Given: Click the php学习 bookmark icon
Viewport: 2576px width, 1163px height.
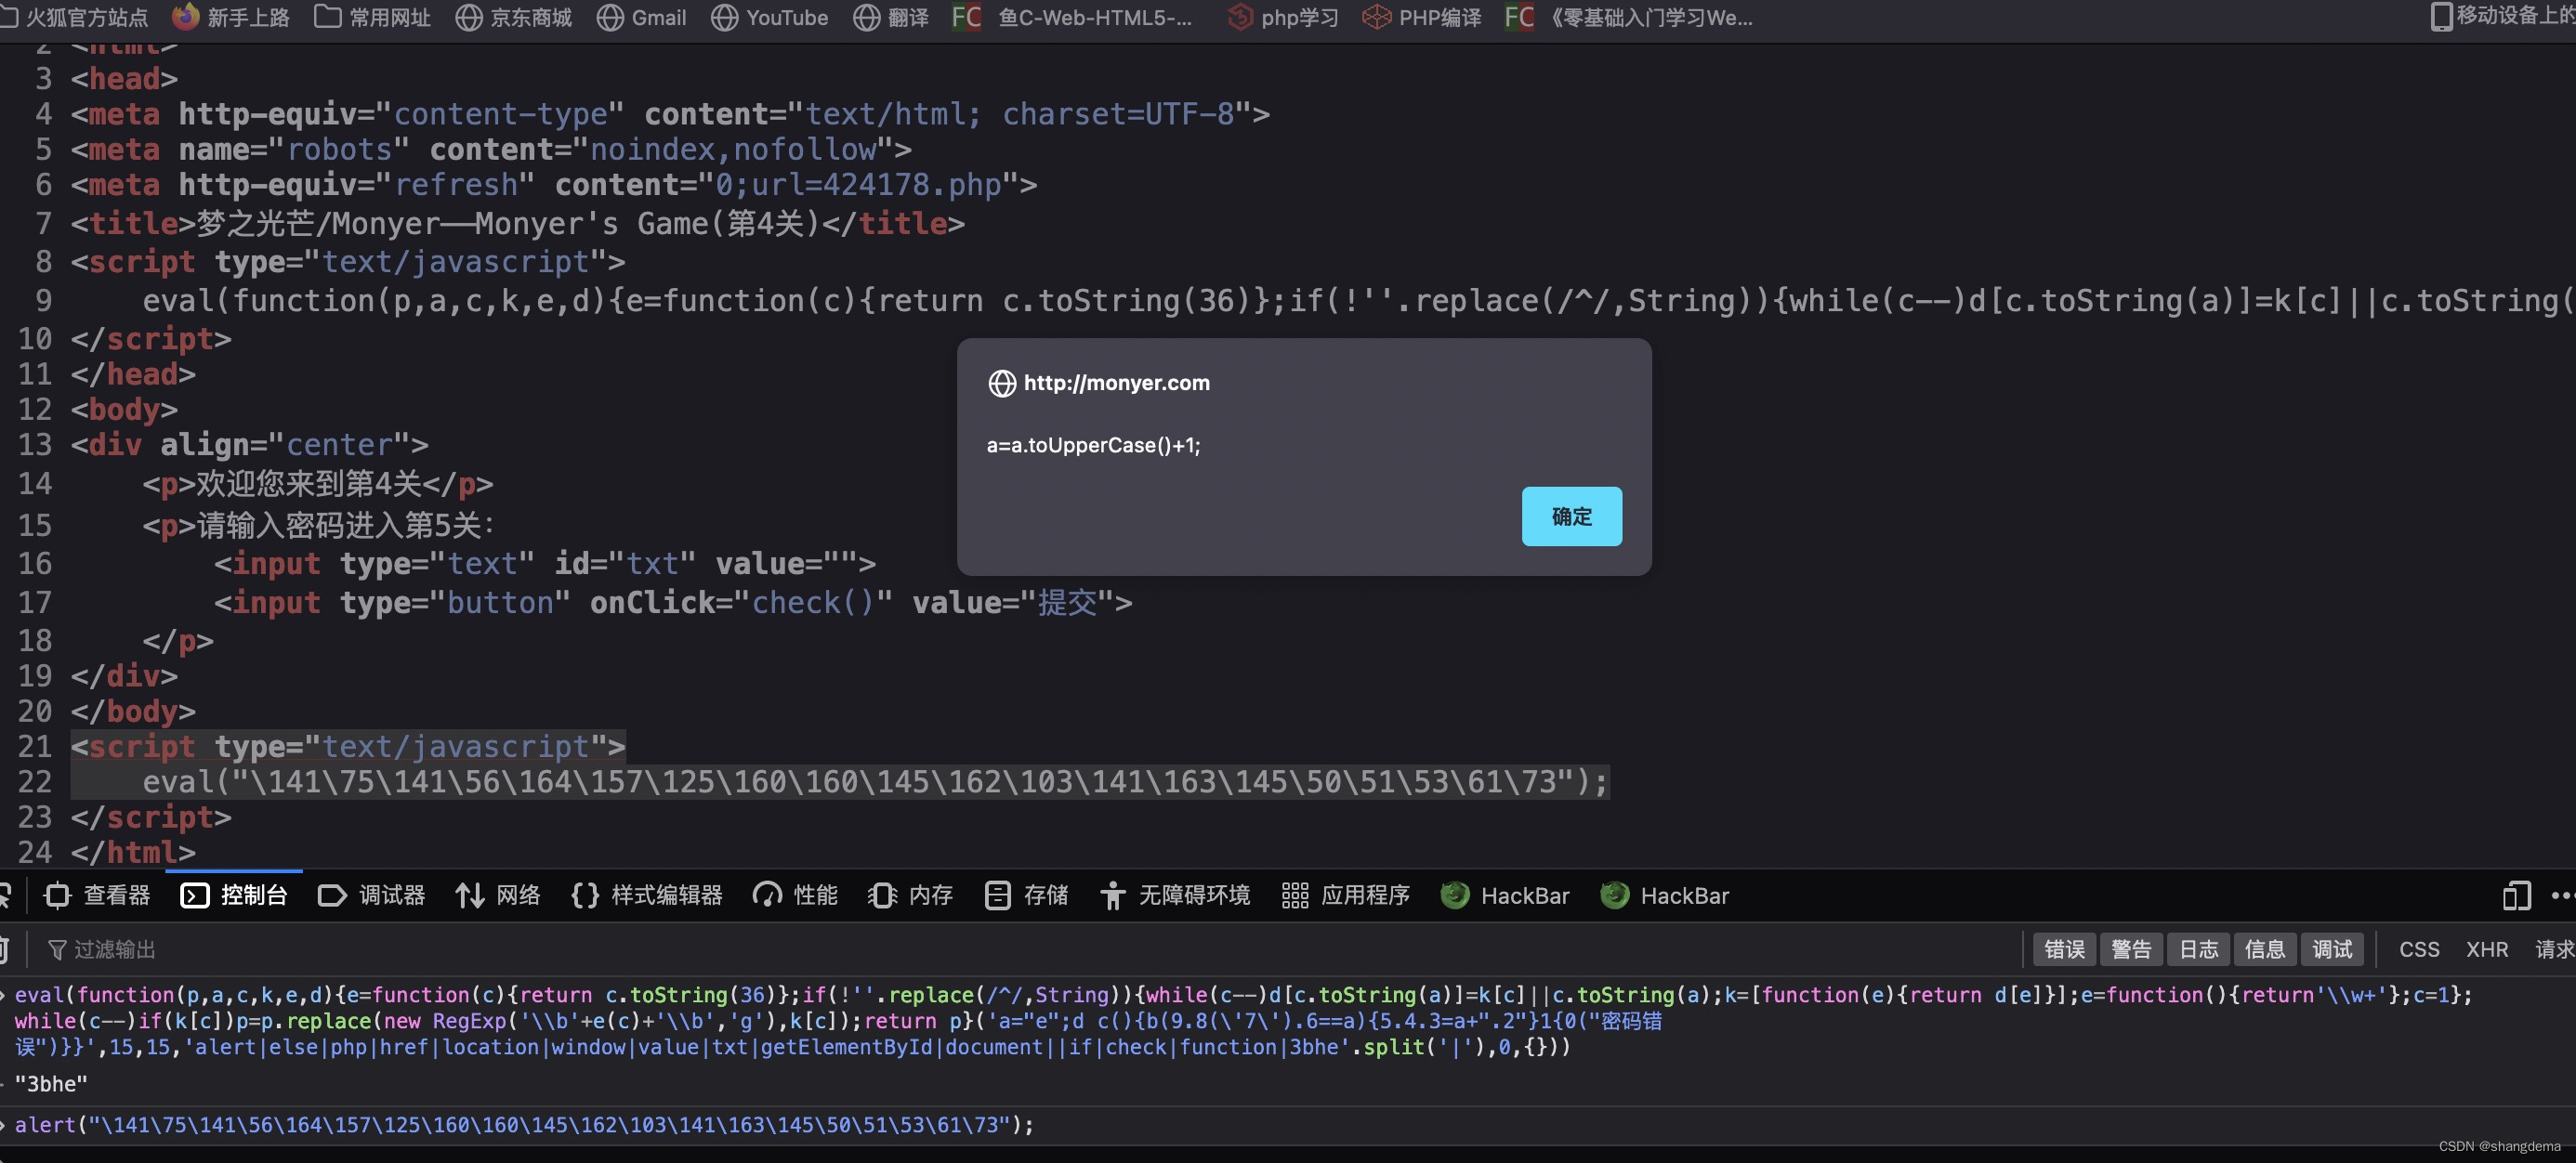Looking at the screenshot, I should (1240, 17).
